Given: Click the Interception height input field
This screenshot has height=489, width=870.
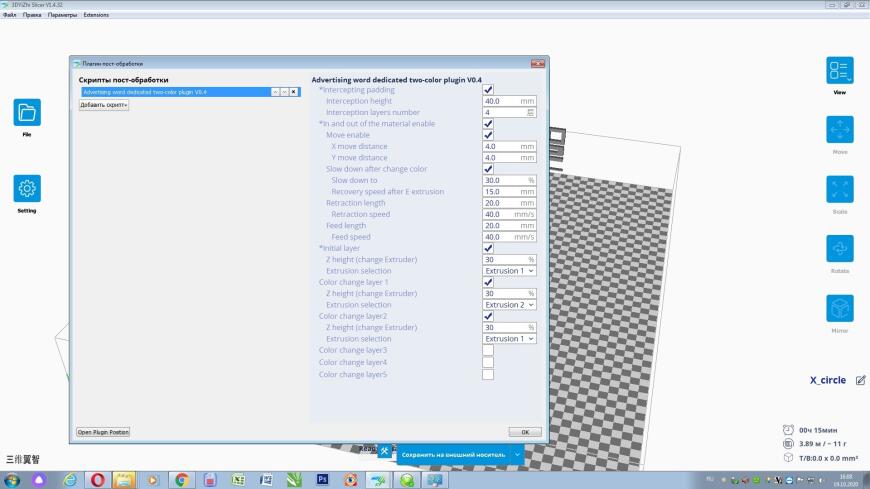Looking at the screenshot, I should tap(509, 101).
